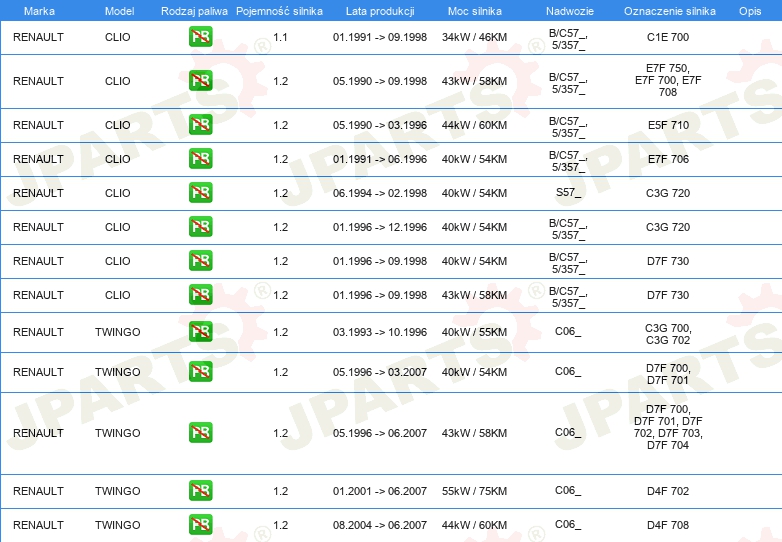
Task: Click production dates 05.1996 -> 03.2007
Action: click(380, 371)
